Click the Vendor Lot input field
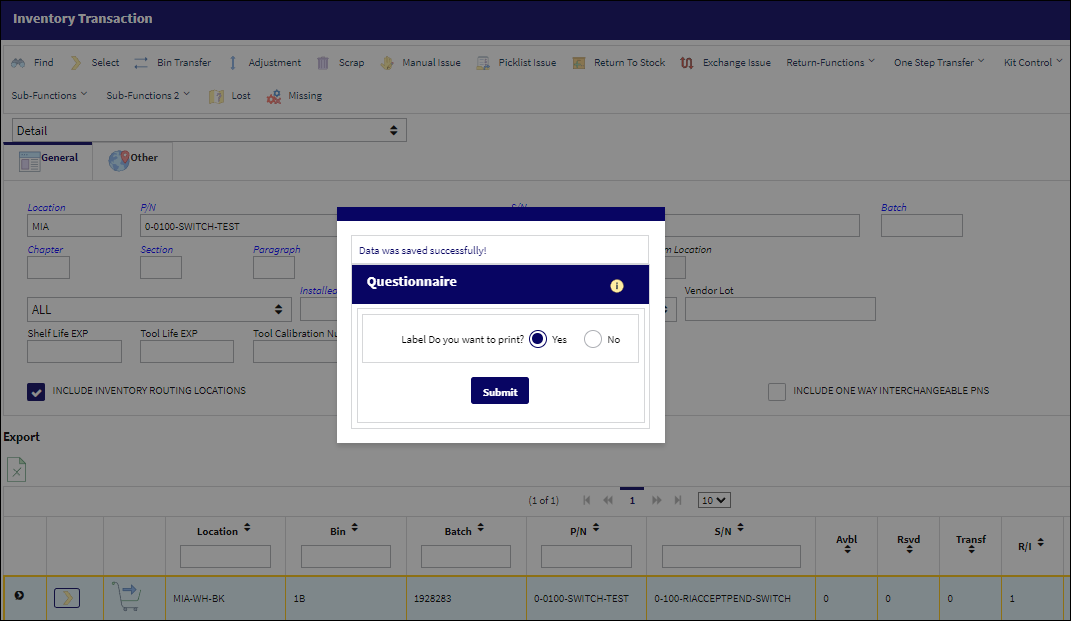This screenshot has height=621, width=1071. coord(780,309)
